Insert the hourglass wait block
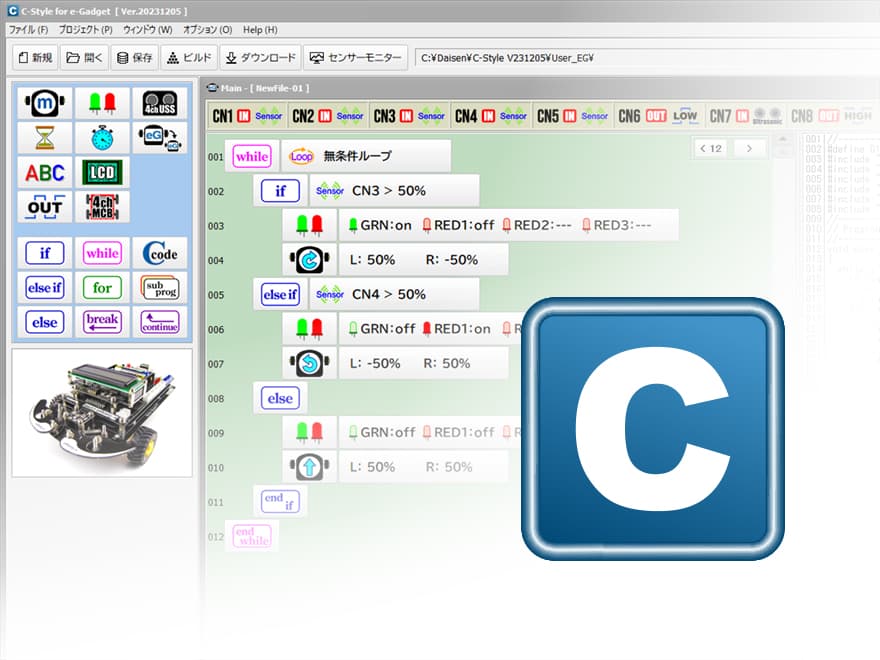This screenshot has height=660, width=880. pyautogui.click(x=45, y=138)
